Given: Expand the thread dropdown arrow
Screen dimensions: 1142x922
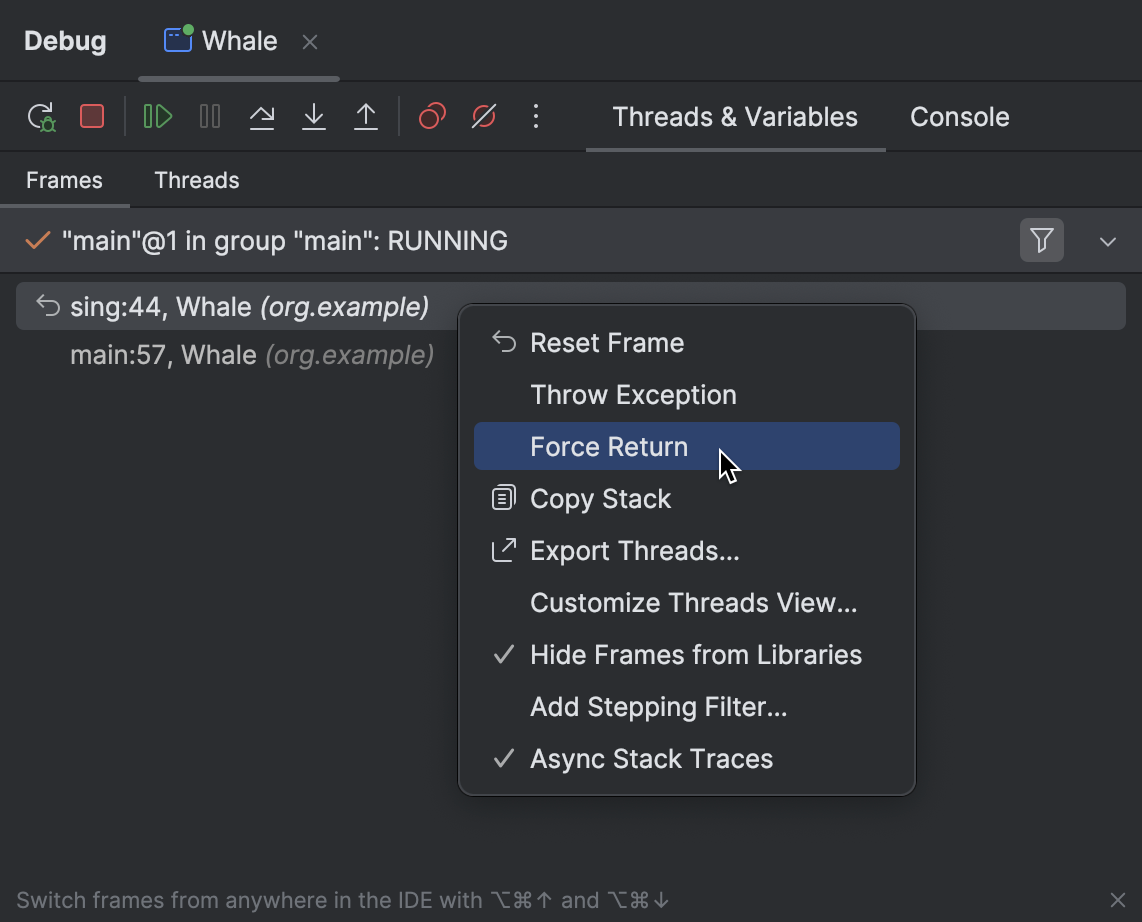Looking at the screenshot, I should coord(1107,240).
